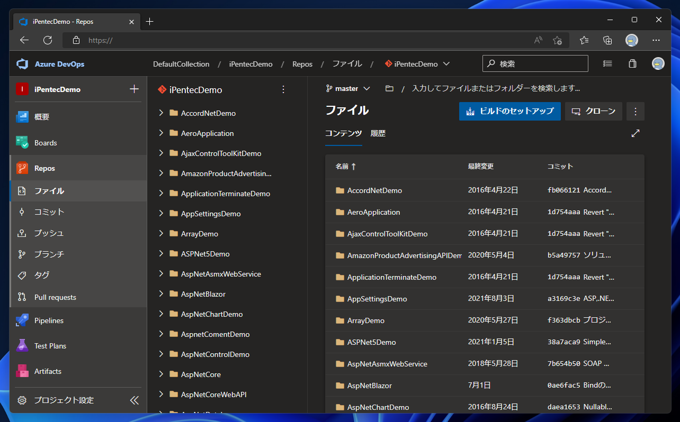Open browser favorites star list

(584, 40)
